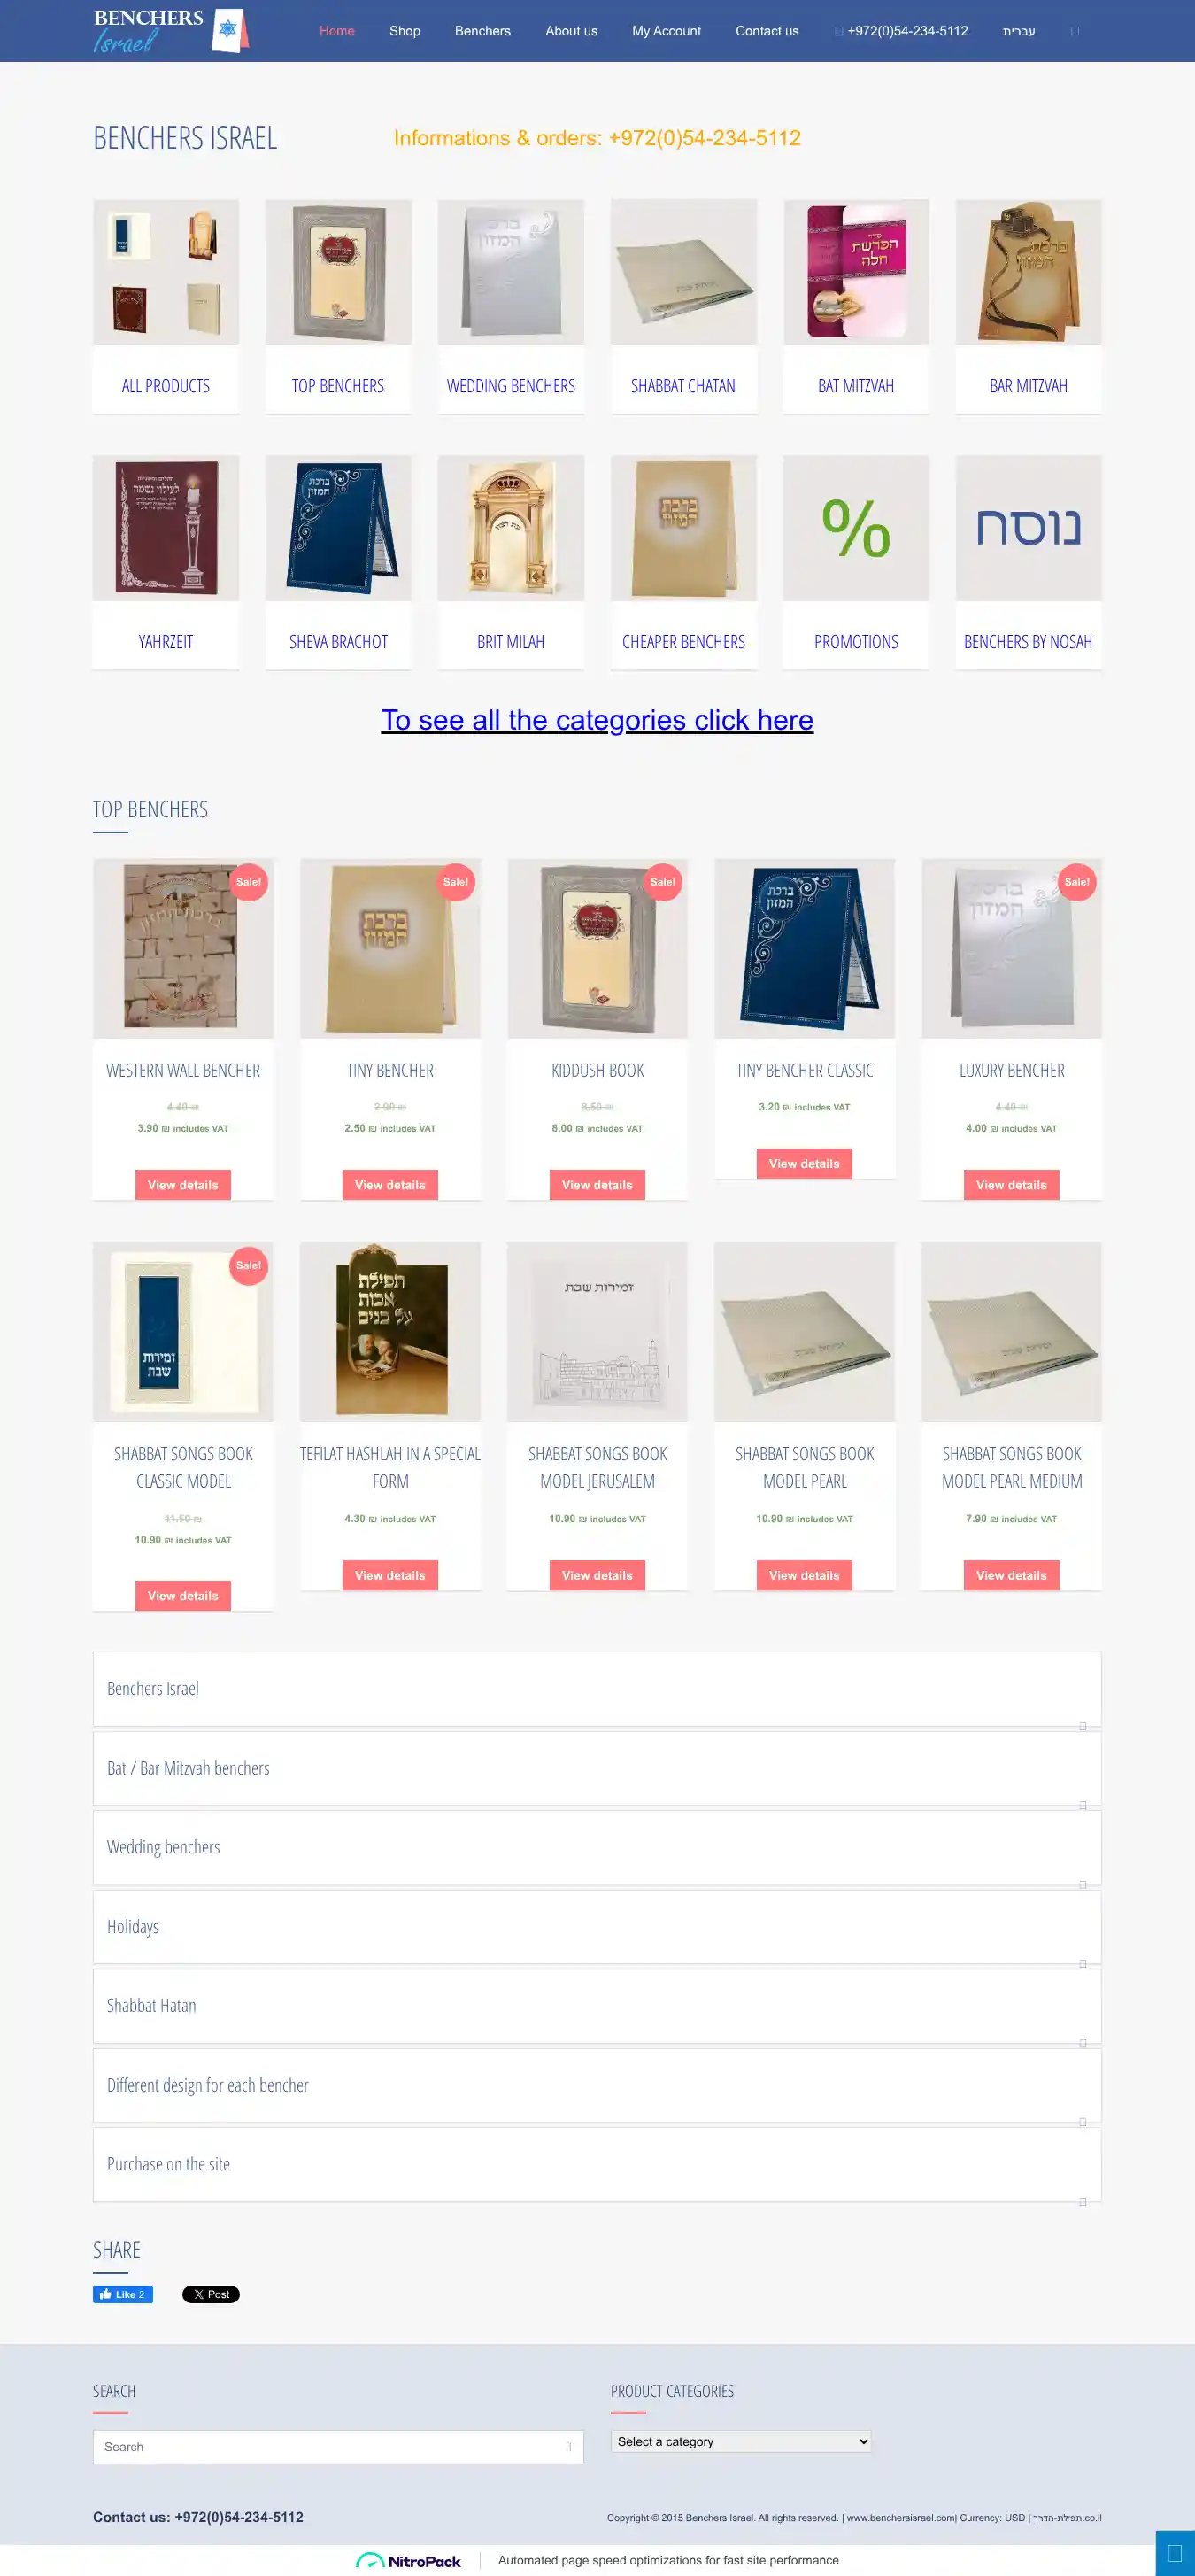This screenshot has height=2576, width=1195.
Task: Open the Promotions percent icon tile
Action: pyautogui.click(x=856, y=528)
